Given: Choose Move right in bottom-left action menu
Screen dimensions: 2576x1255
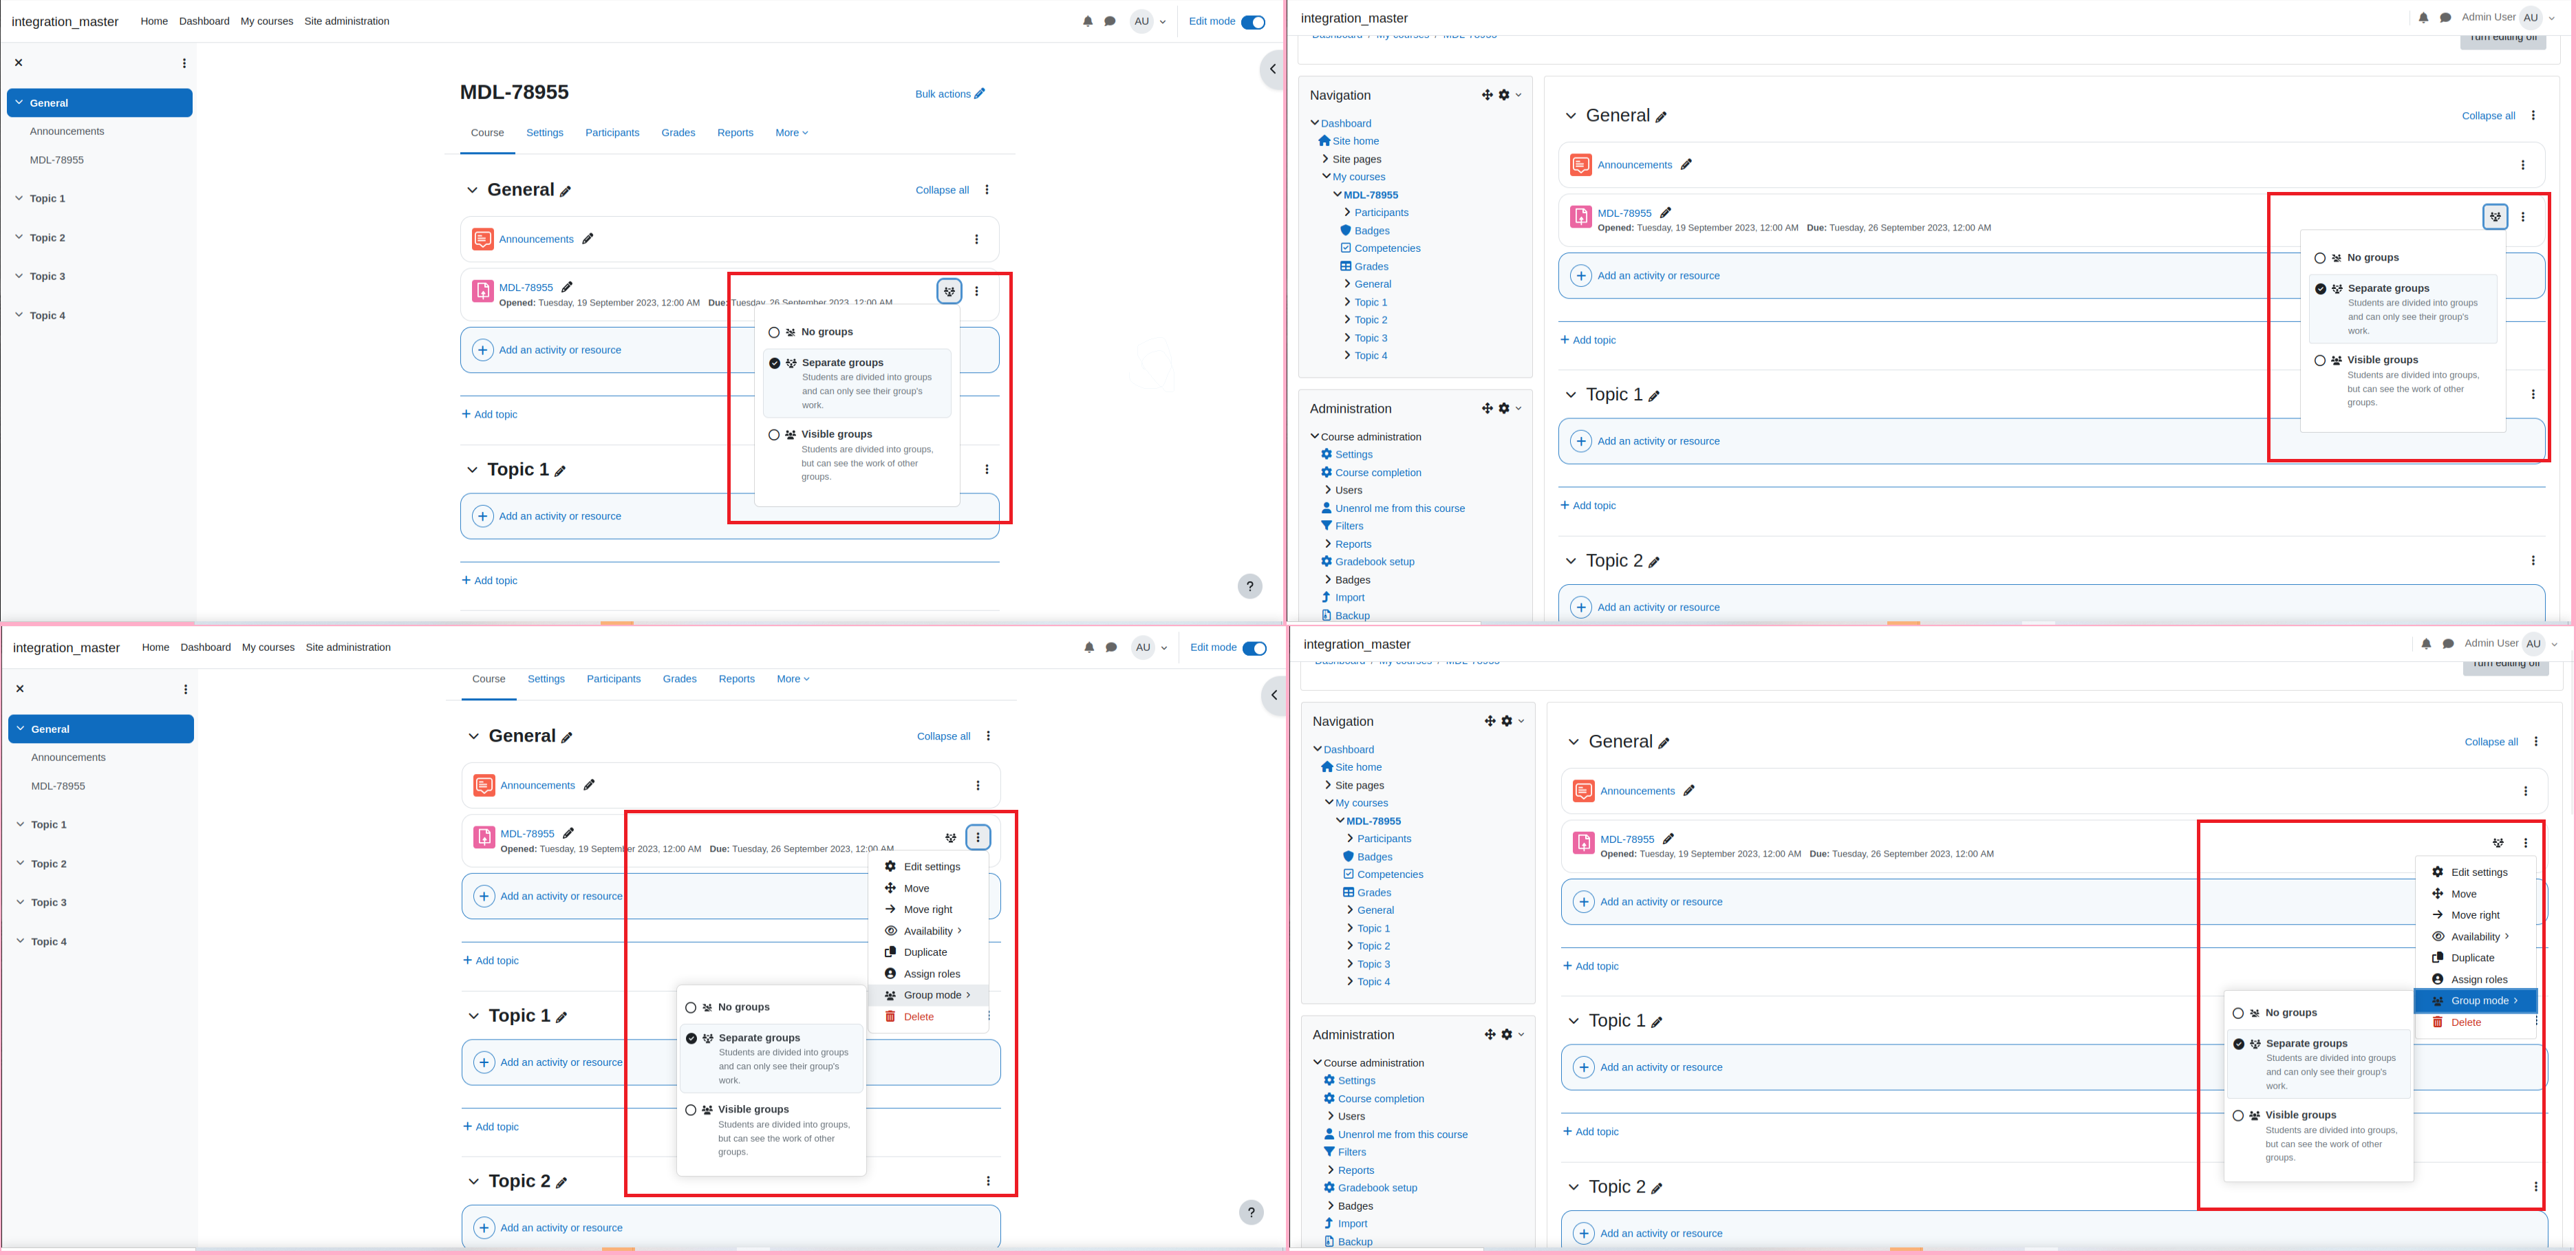Looking at the screenshot, I should [928, 909].
